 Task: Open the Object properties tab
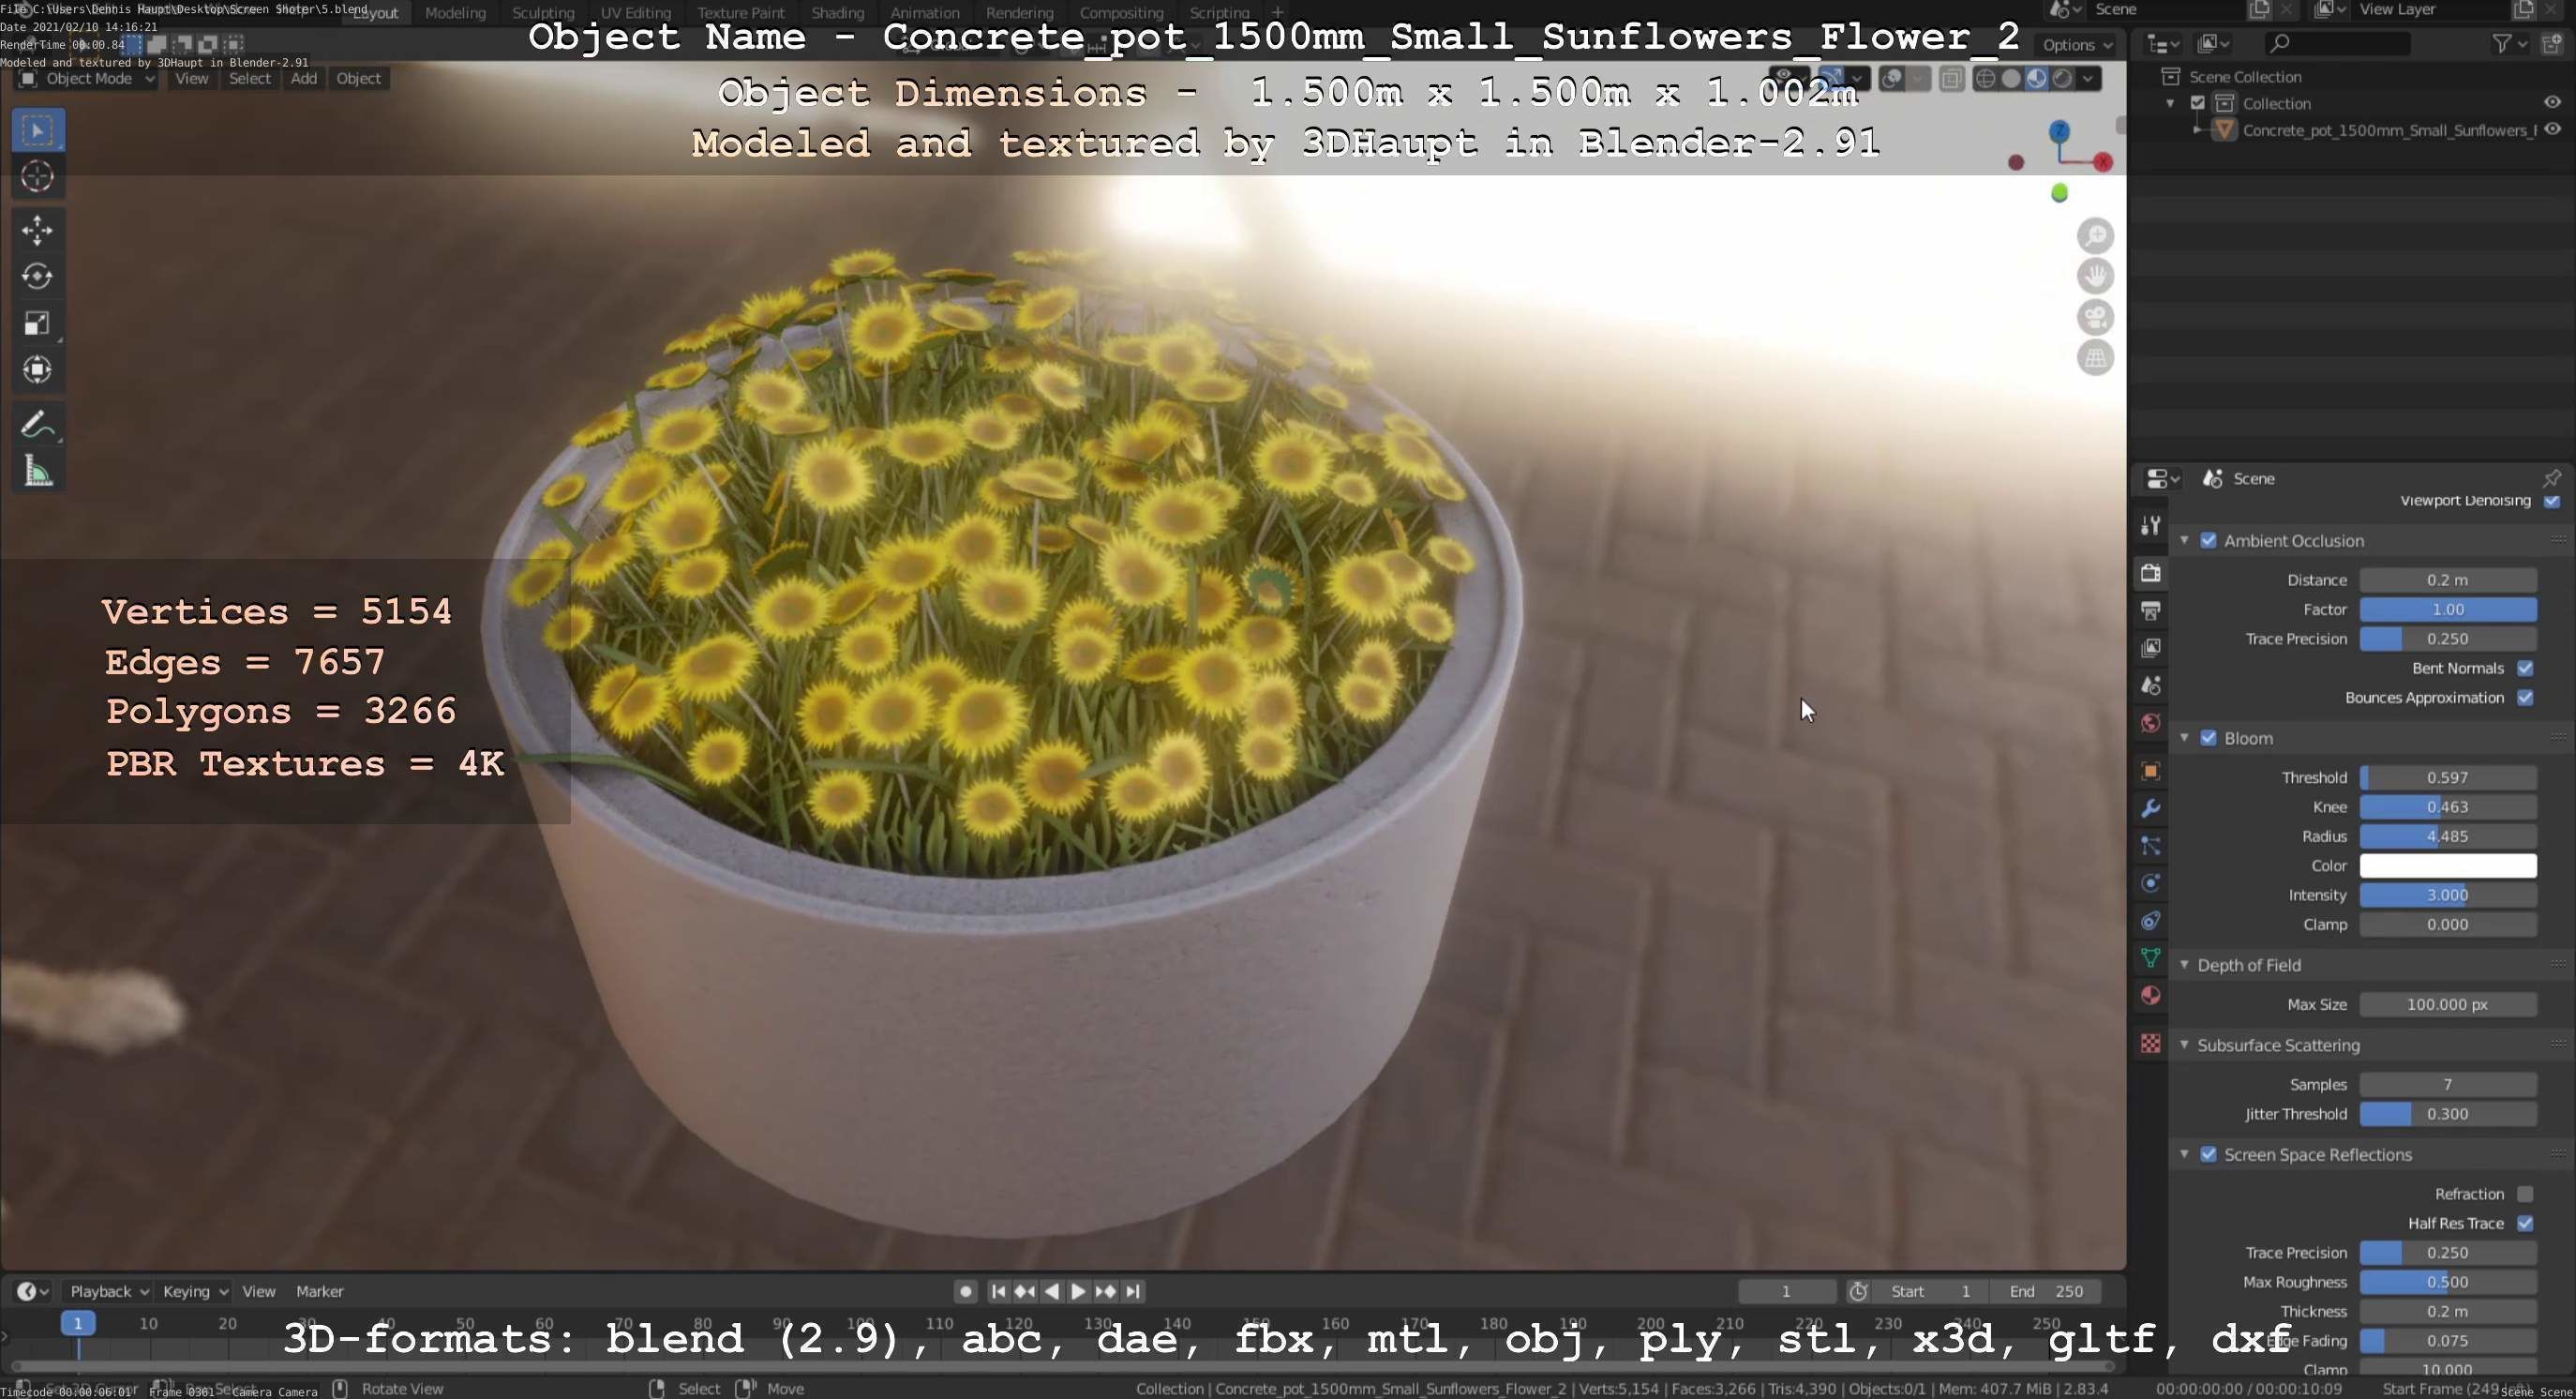pos(2150,771)
